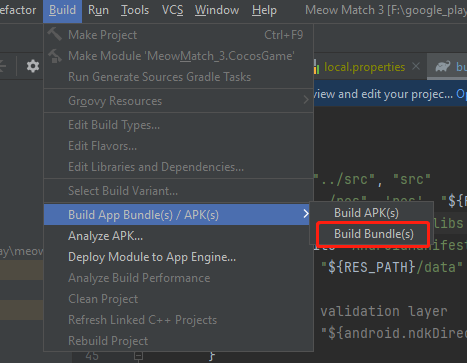Click the Gradle elephant tab icon

(443, 66)
